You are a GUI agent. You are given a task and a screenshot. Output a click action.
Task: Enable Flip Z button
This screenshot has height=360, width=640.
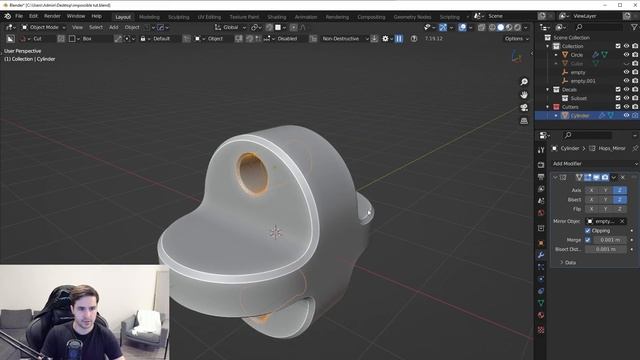(x=620, y=209)
